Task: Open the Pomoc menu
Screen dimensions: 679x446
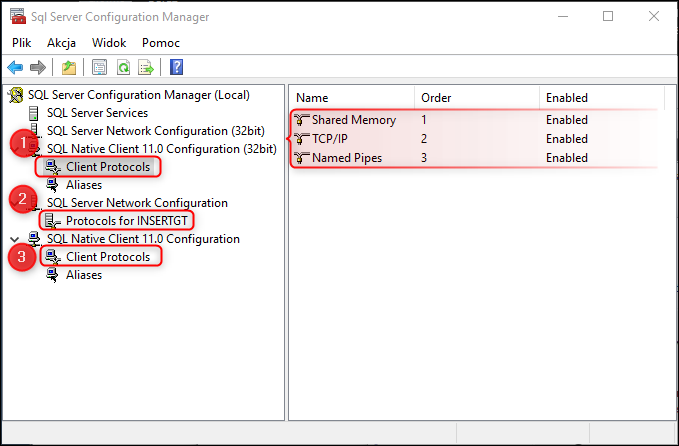Action: (x=161, y=43)
